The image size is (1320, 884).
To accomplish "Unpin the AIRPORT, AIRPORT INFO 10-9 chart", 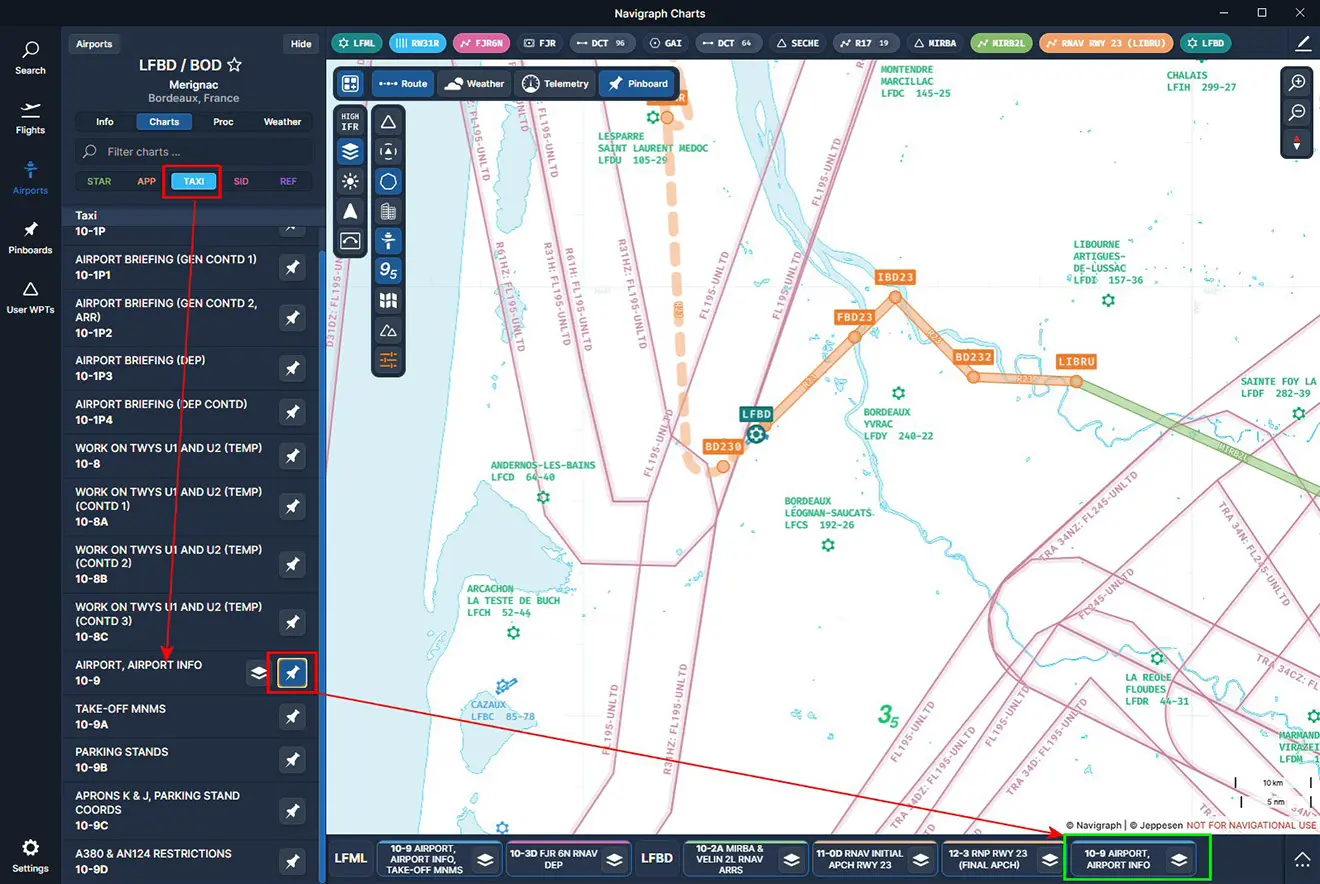I will 292,673.
